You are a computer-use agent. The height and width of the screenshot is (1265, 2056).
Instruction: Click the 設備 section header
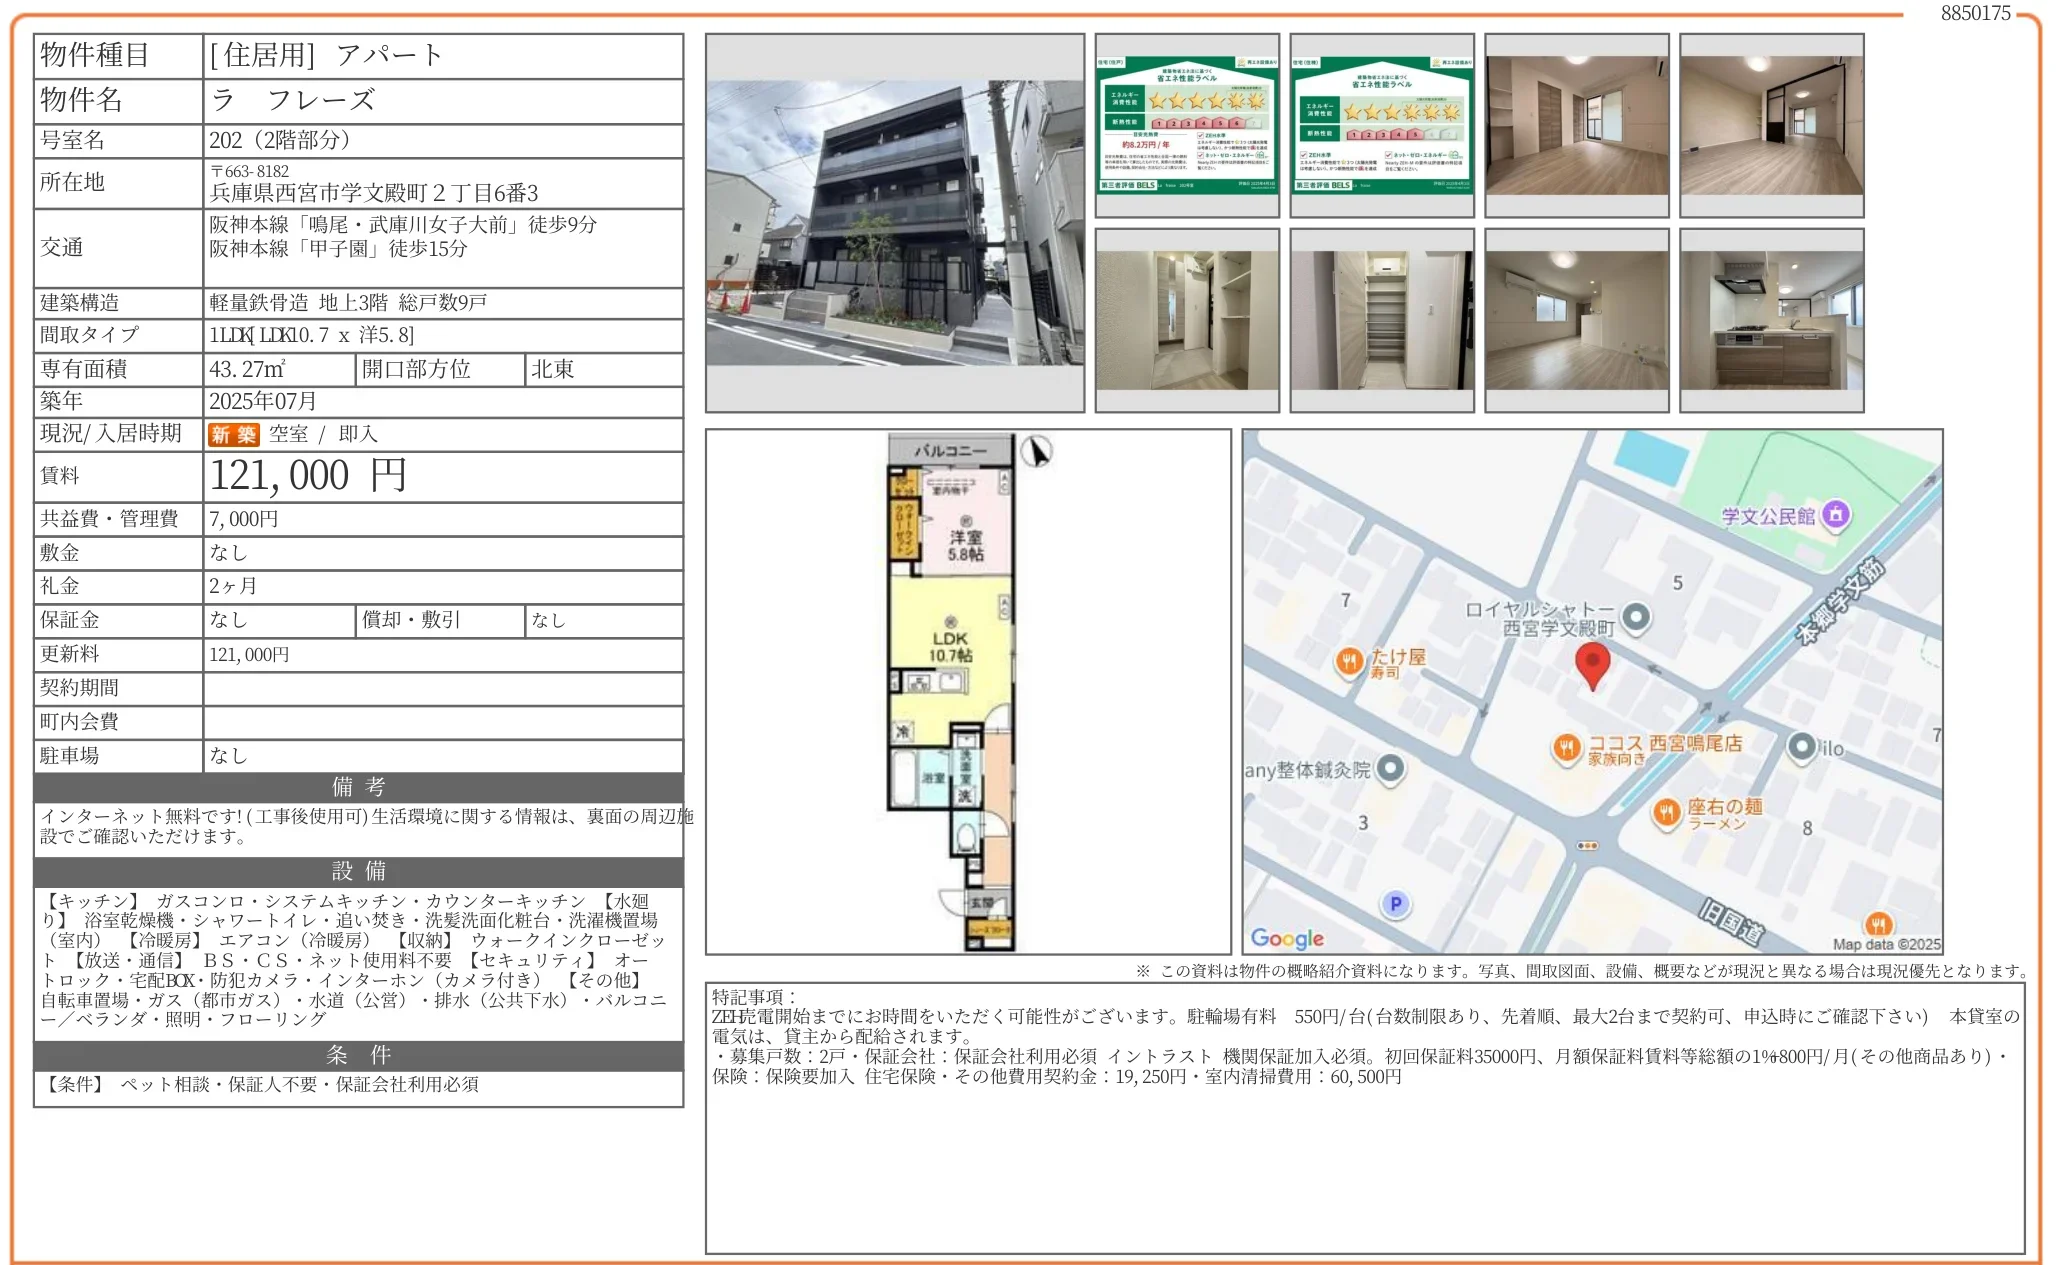(358, 871)
